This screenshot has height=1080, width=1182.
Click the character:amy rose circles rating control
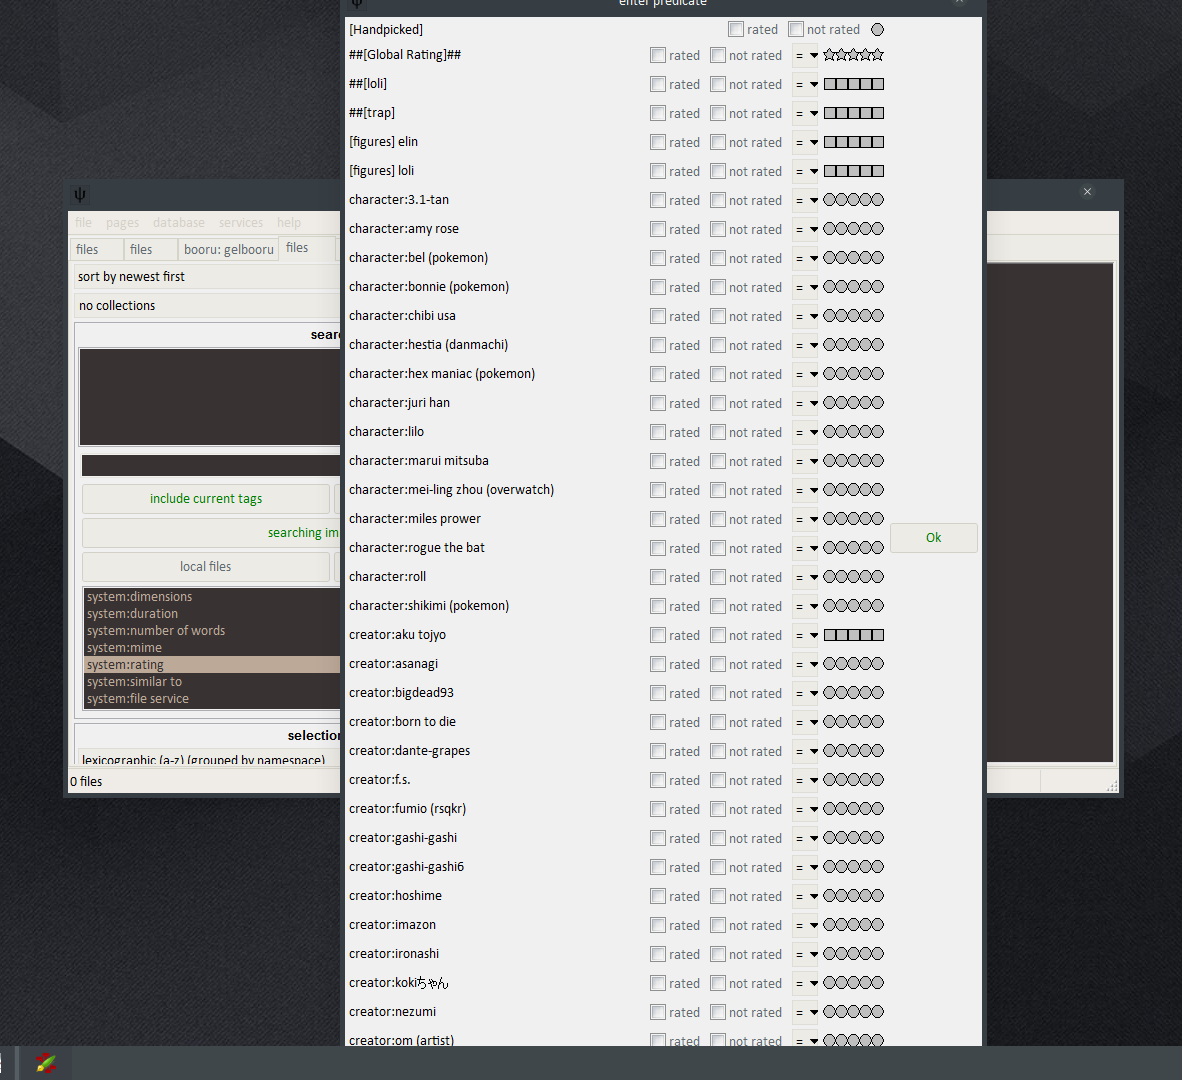(x=853, y=229)
